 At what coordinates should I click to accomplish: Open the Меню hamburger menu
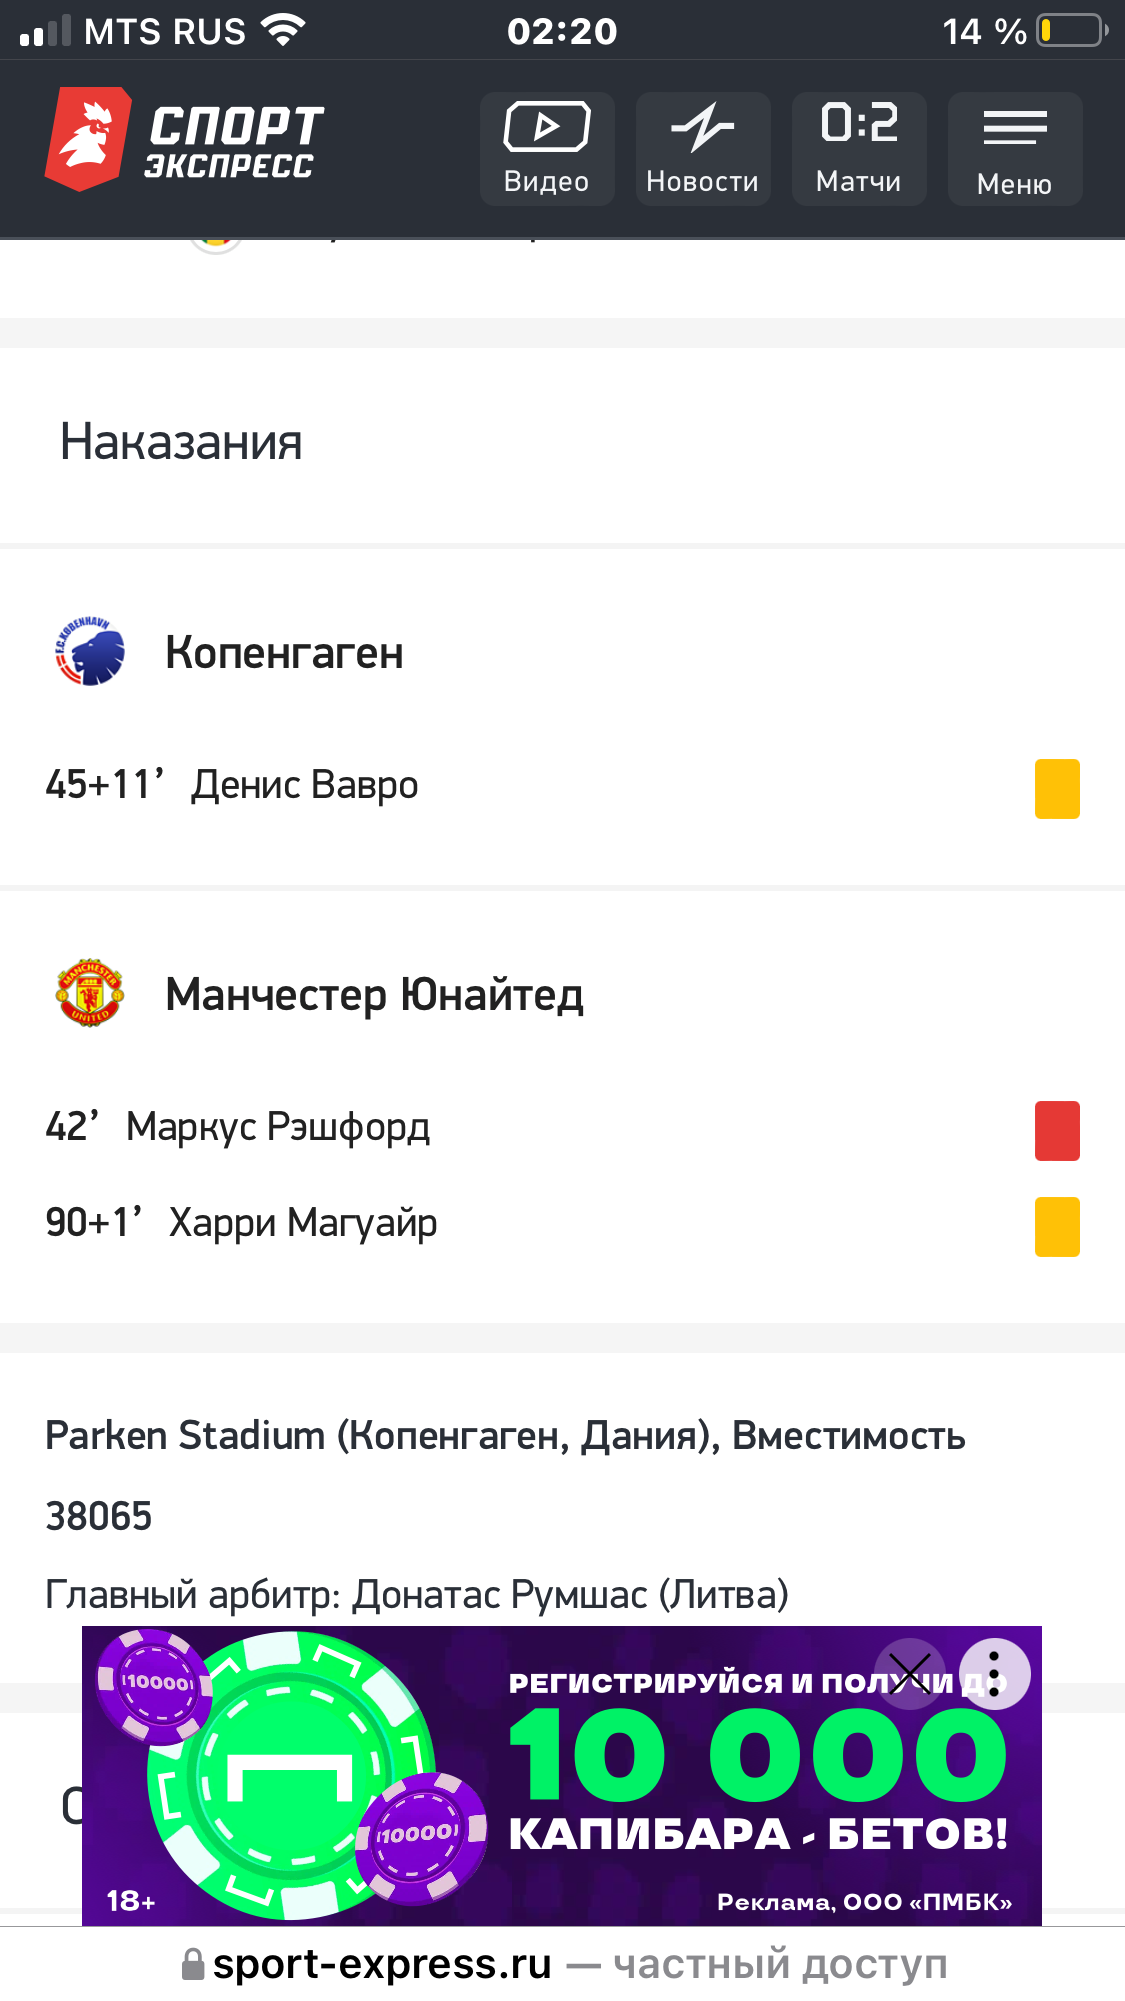(1014, 149)
